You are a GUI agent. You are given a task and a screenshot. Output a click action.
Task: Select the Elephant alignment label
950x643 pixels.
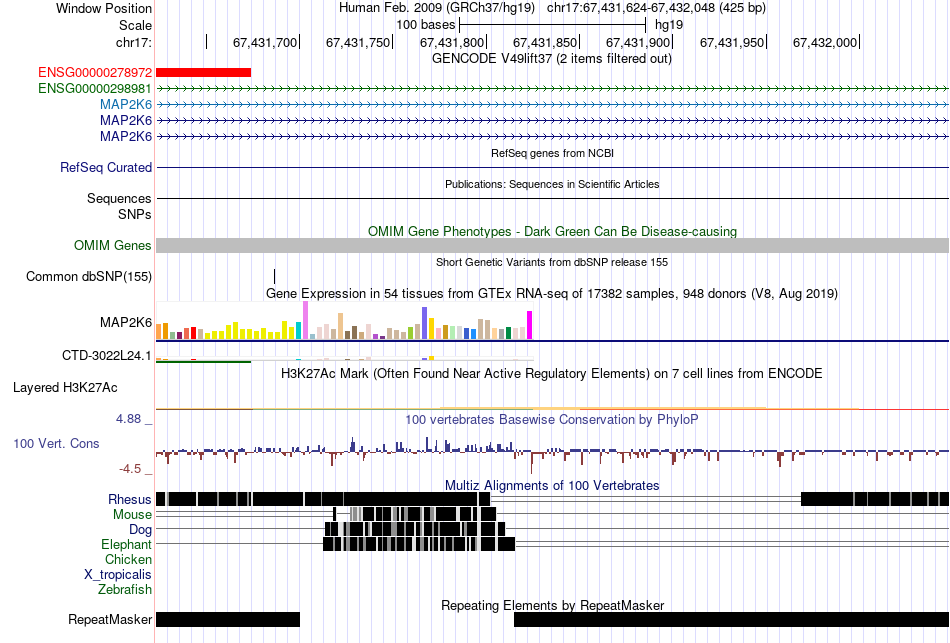pyautogui.click(x=126, y=545)
